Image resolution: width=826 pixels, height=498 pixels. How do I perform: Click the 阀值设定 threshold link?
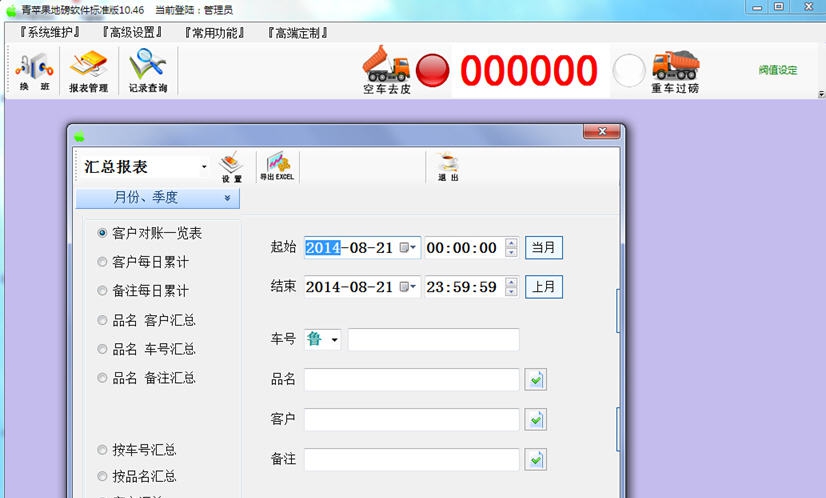[x=778, y=70]
